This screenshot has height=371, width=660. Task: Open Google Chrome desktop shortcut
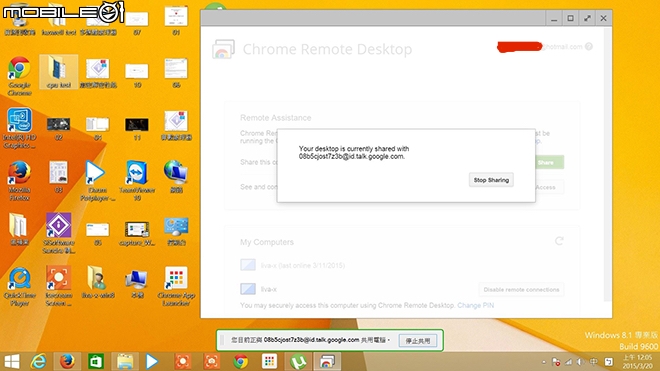pyautogui.click(x=19, y=76)
